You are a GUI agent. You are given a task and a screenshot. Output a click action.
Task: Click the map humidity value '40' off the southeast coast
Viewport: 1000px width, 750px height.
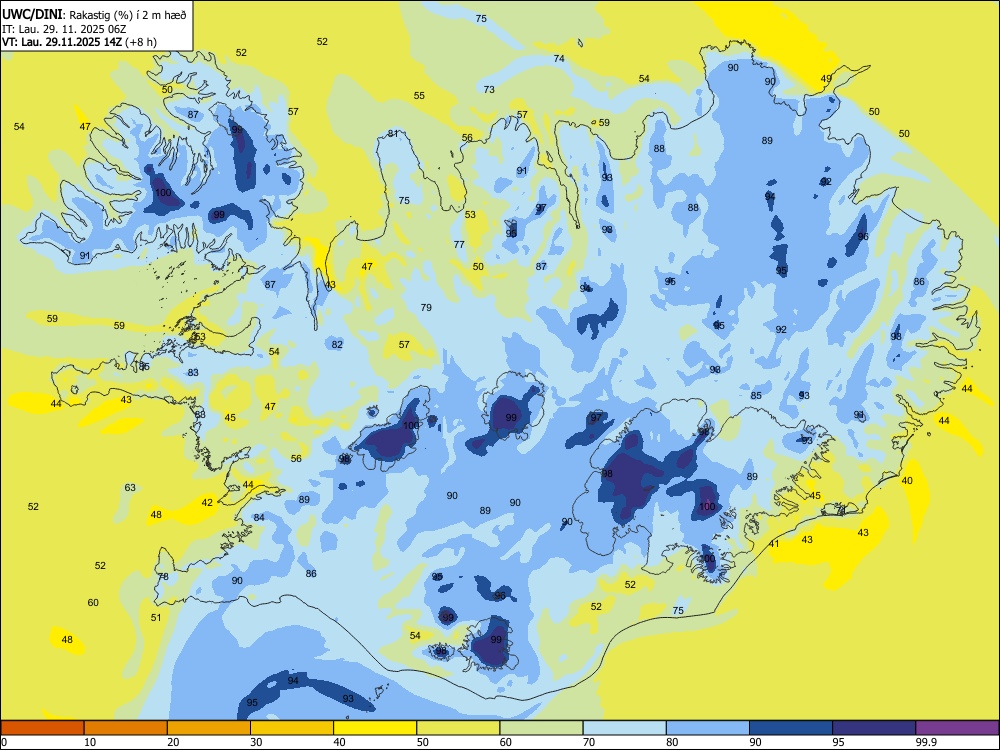(x=907, y=481)
